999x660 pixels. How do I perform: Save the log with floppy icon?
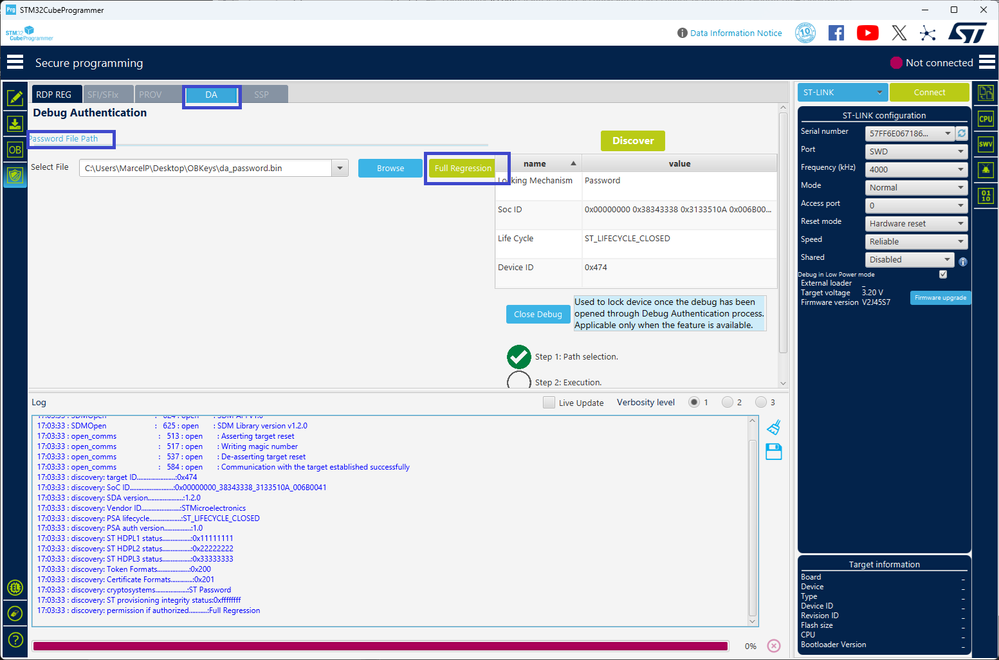pos(773,452)
